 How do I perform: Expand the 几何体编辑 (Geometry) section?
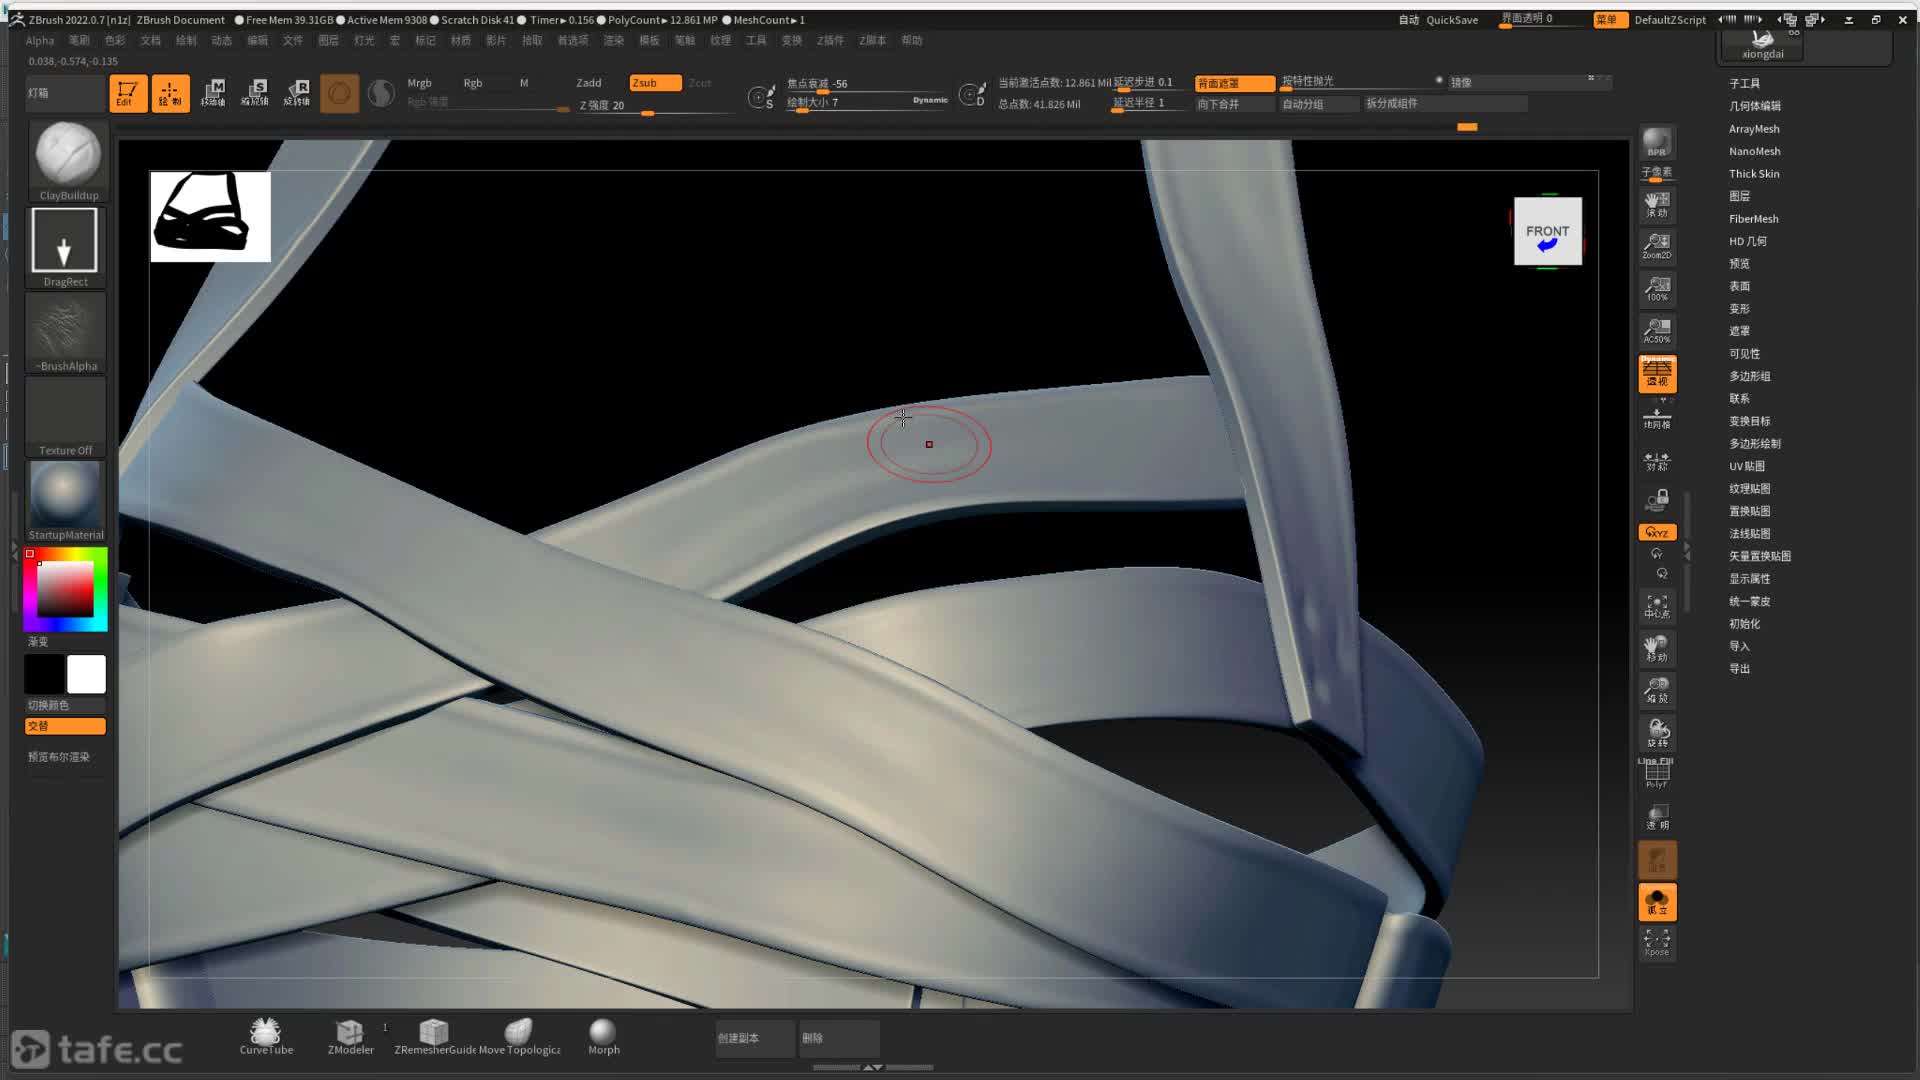click(x=1754, y=106)
